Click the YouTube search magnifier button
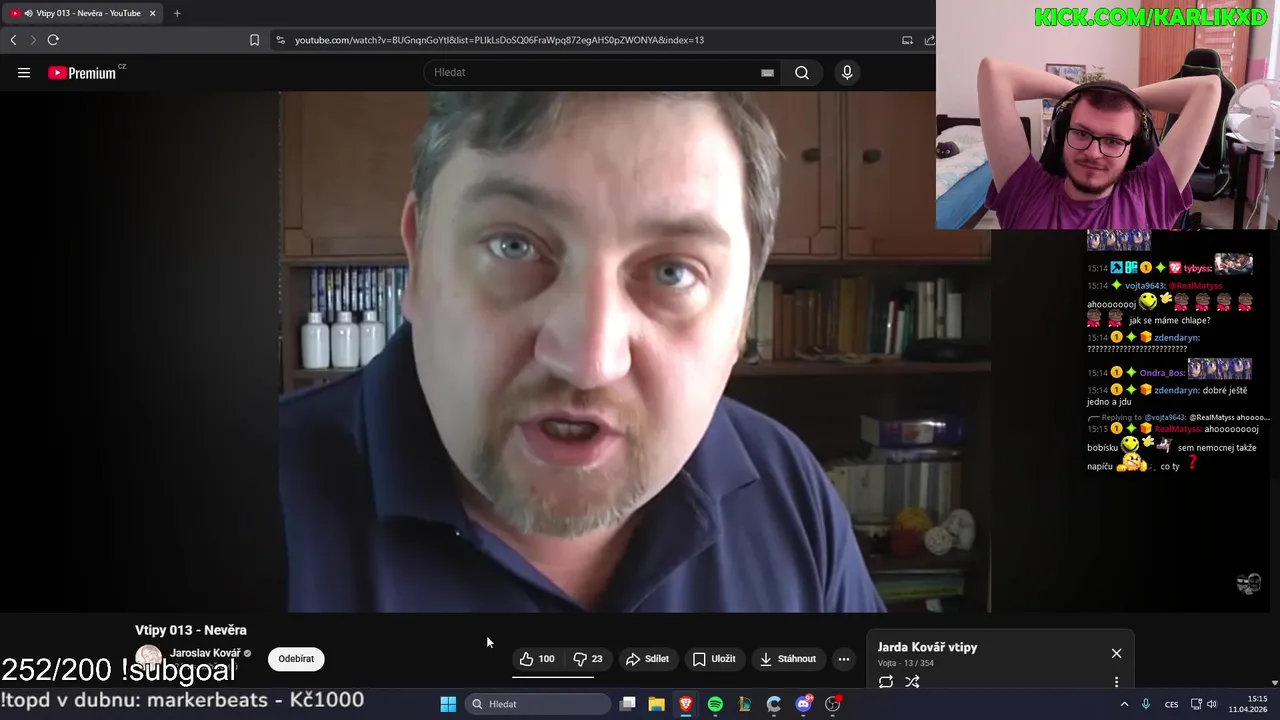This screenshot has width=1280, height=720. (x=802, y=73)
